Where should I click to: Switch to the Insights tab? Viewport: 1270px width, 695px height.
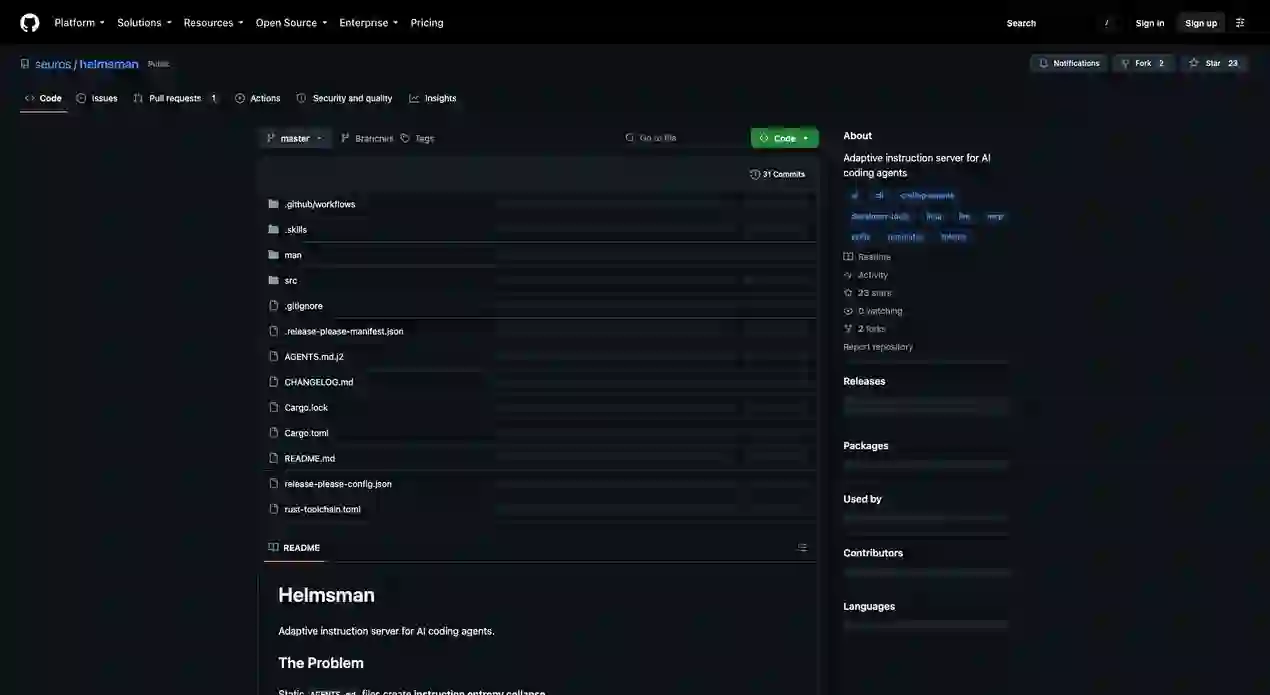(x=433, y=98)
